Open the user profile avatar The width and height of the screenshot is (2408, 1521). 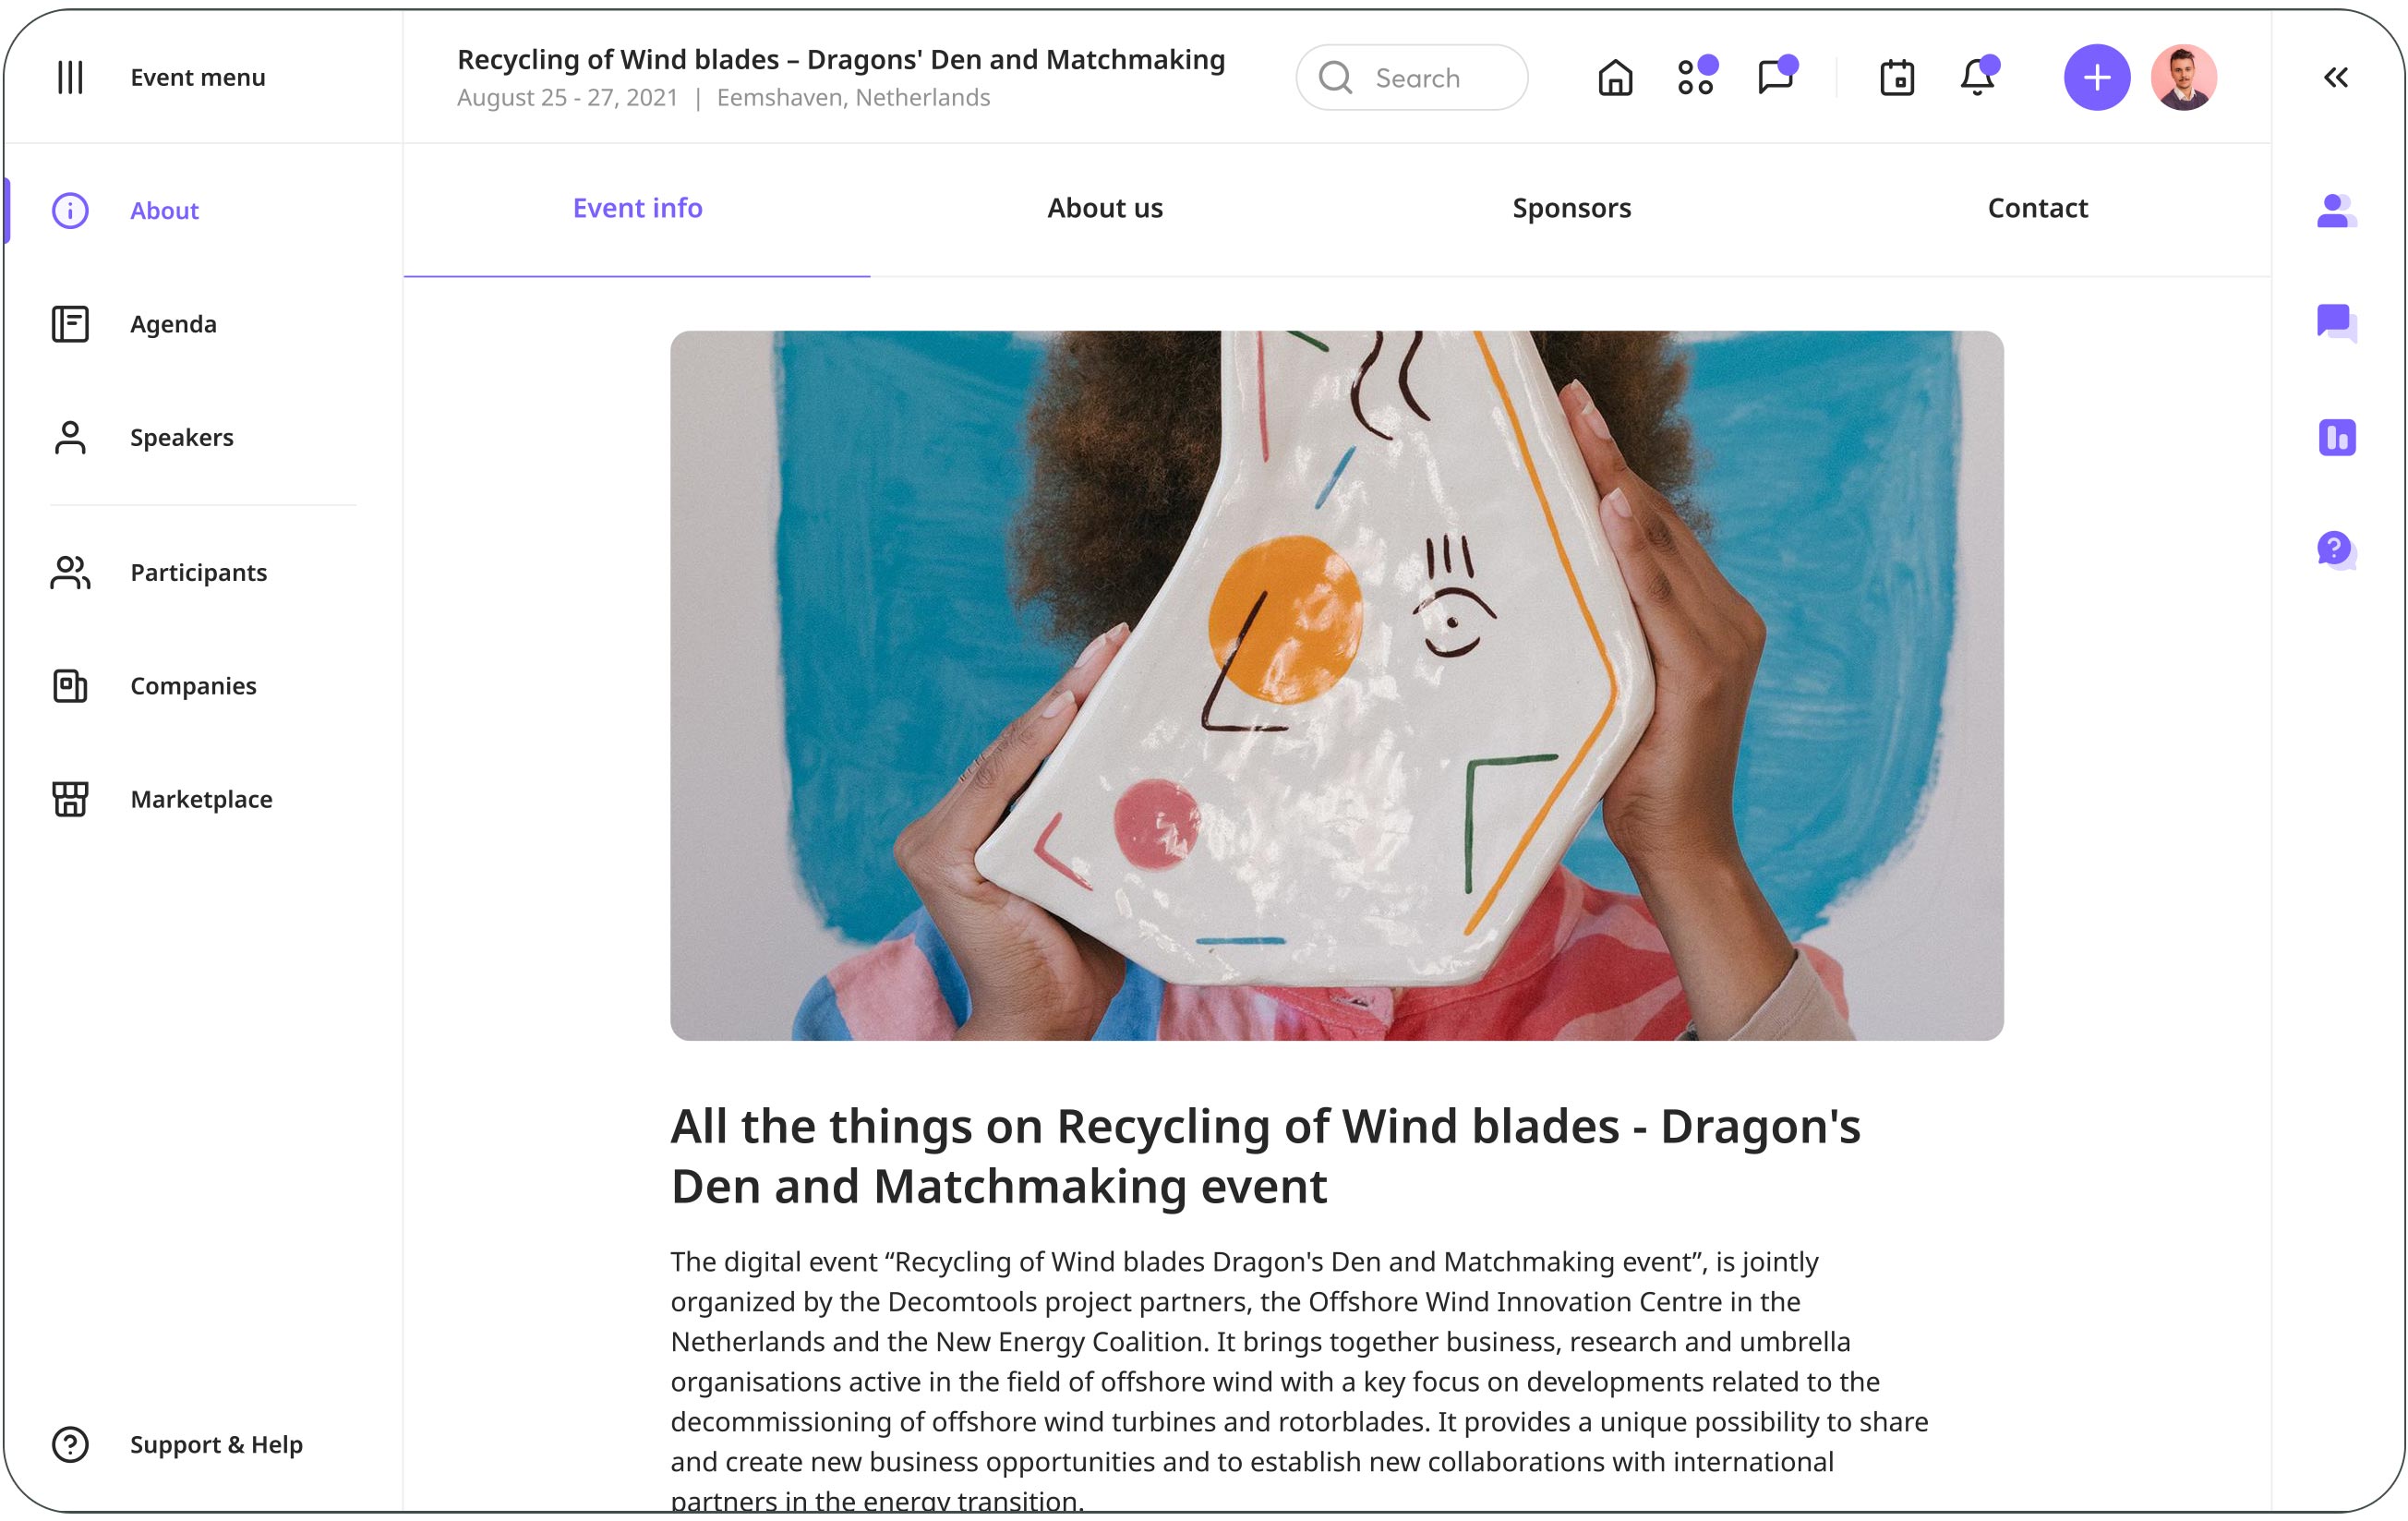coord(2184,77)
